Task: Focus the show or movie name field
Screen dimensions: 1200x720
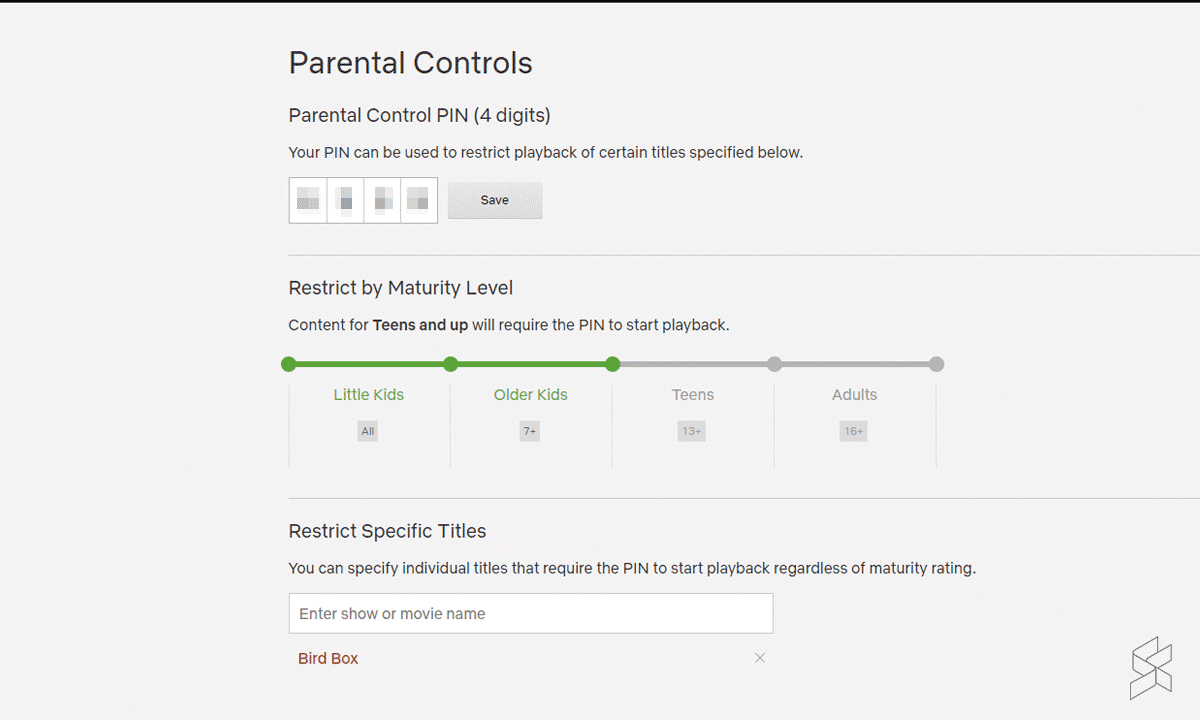Action: tap(531, 613)
